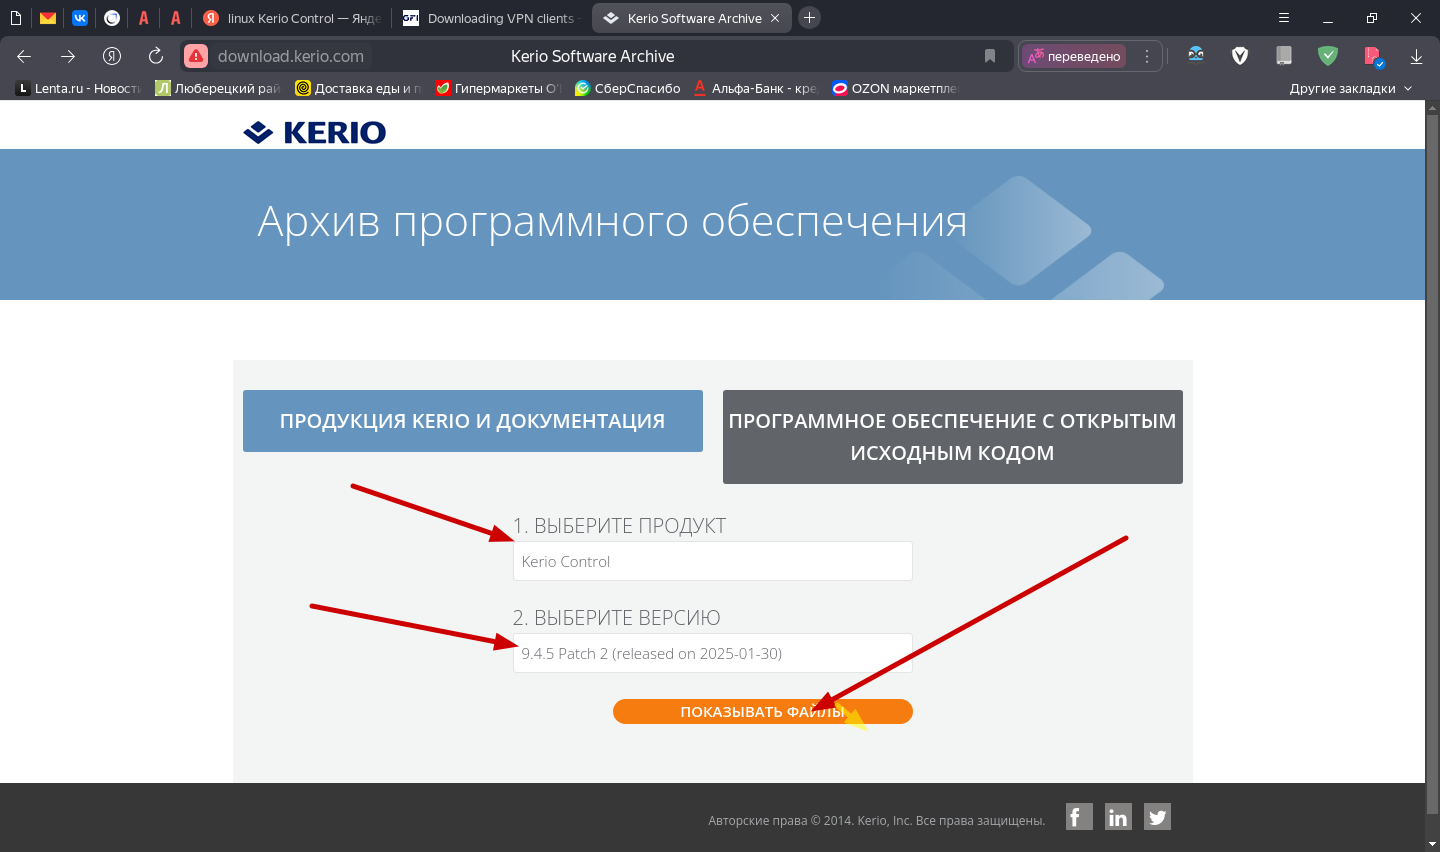The width and height of the screenshot is (1440, 852).
Task: Switch to the pinned round white icon tab
Action: click(112, 18)
